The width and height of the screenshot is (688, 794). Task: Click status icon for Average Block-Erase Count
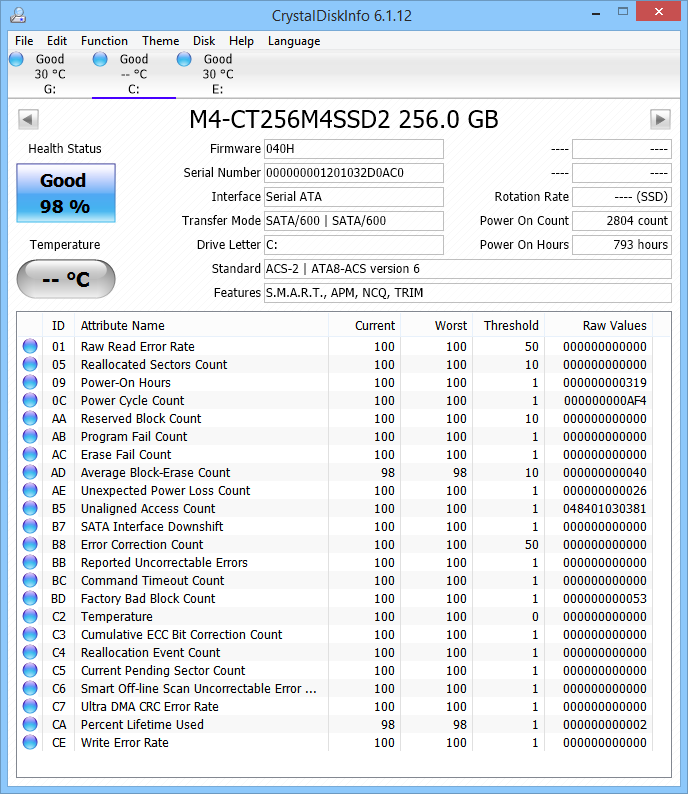click(x=30, y=472)
